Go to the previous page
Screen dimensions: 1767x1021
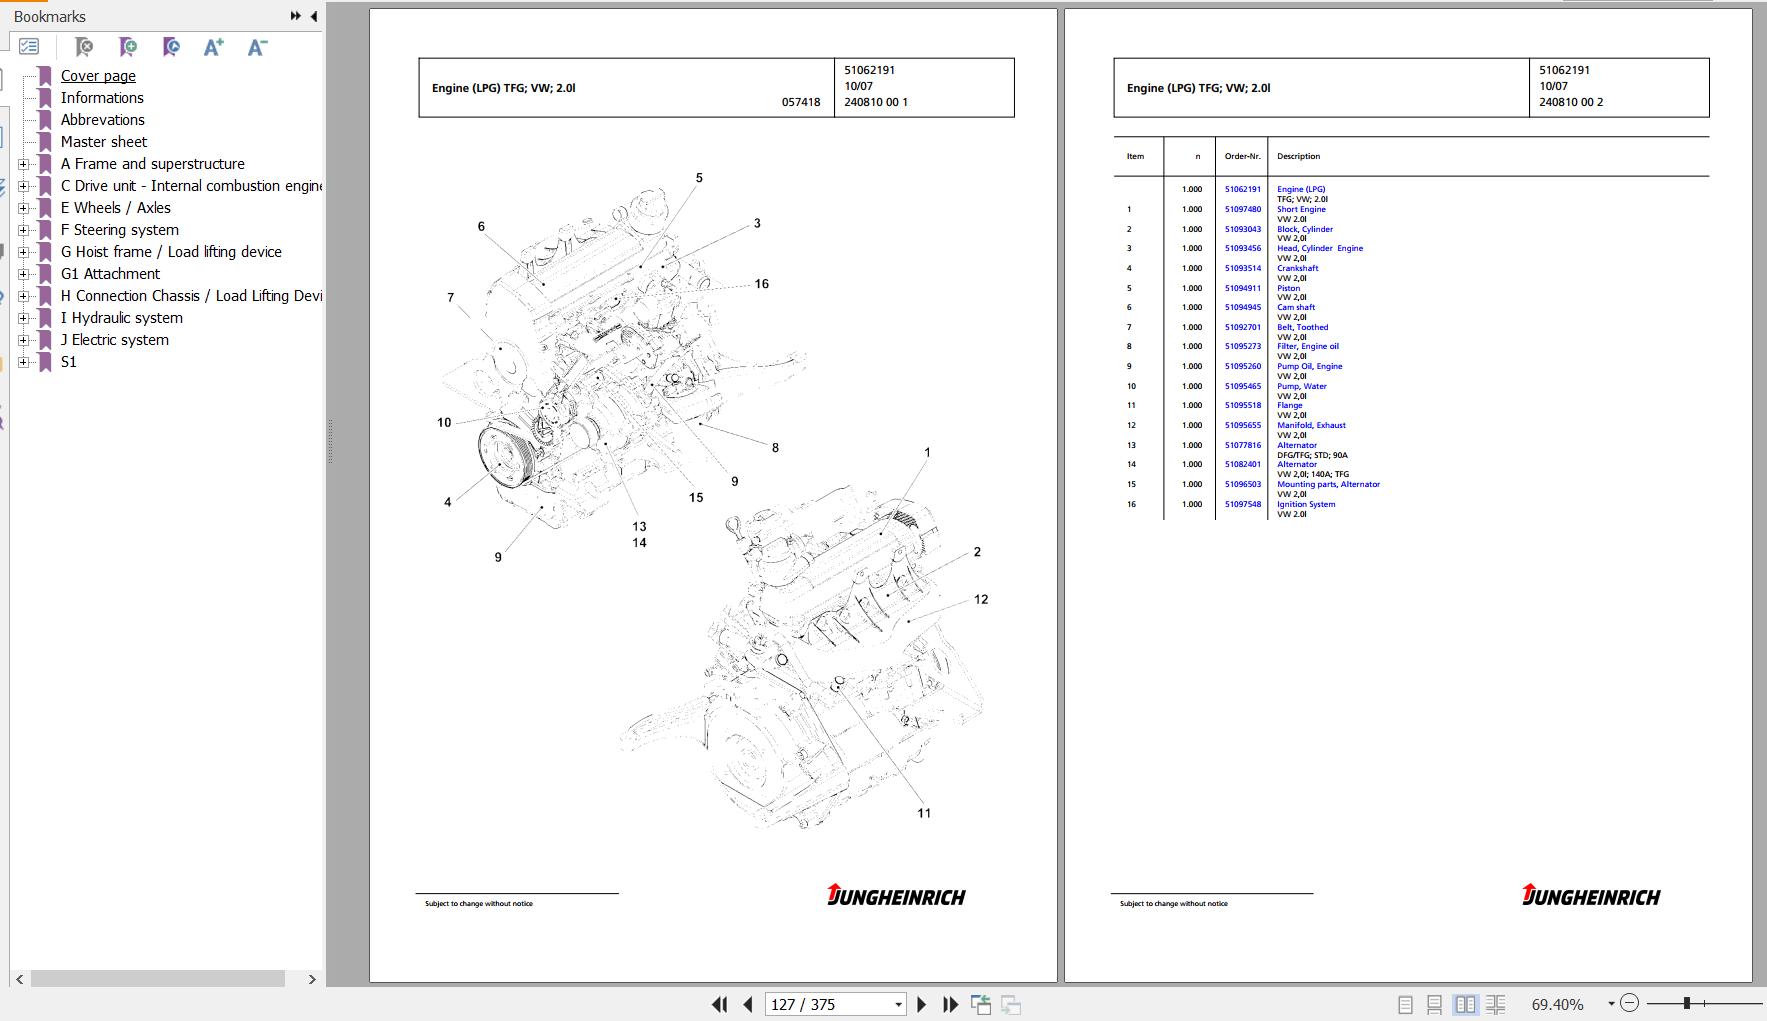pyautogui.click(x=748, y=1004)
